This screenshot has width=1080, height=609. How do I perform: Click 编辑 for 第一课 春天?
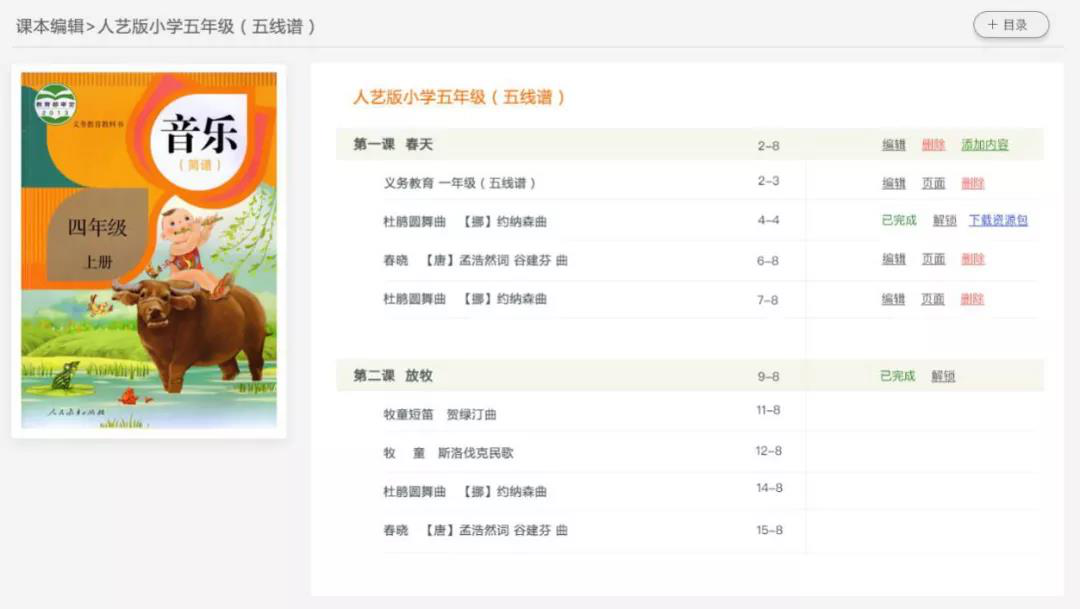click(x=893, y=145)
